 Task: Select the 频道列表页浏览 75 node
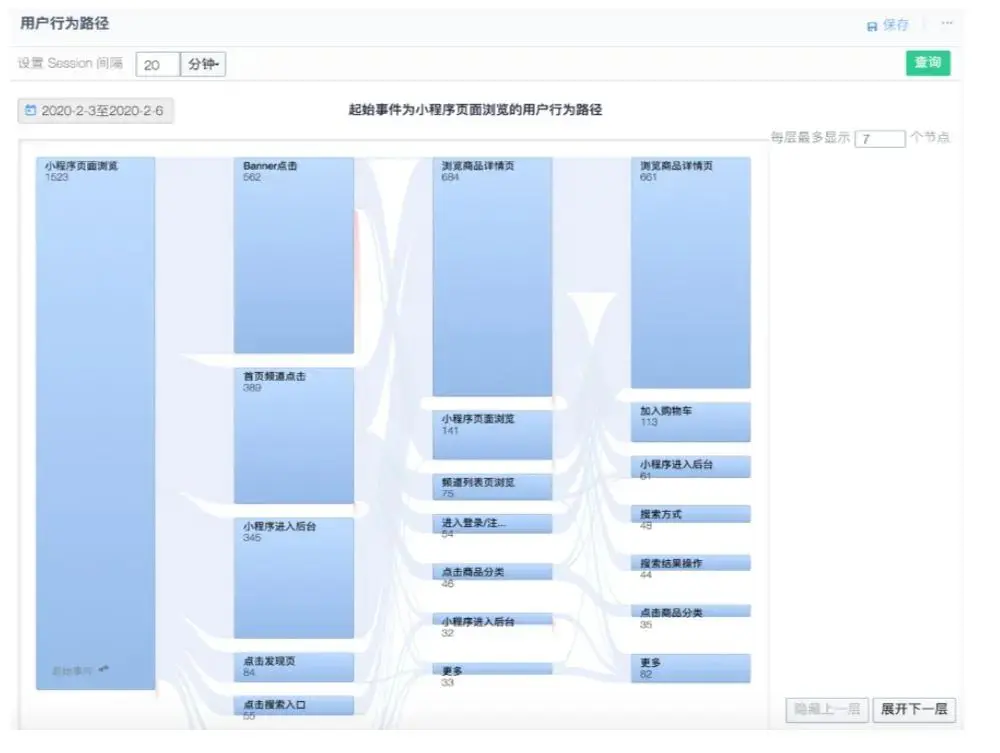click(x=492, y=486)
